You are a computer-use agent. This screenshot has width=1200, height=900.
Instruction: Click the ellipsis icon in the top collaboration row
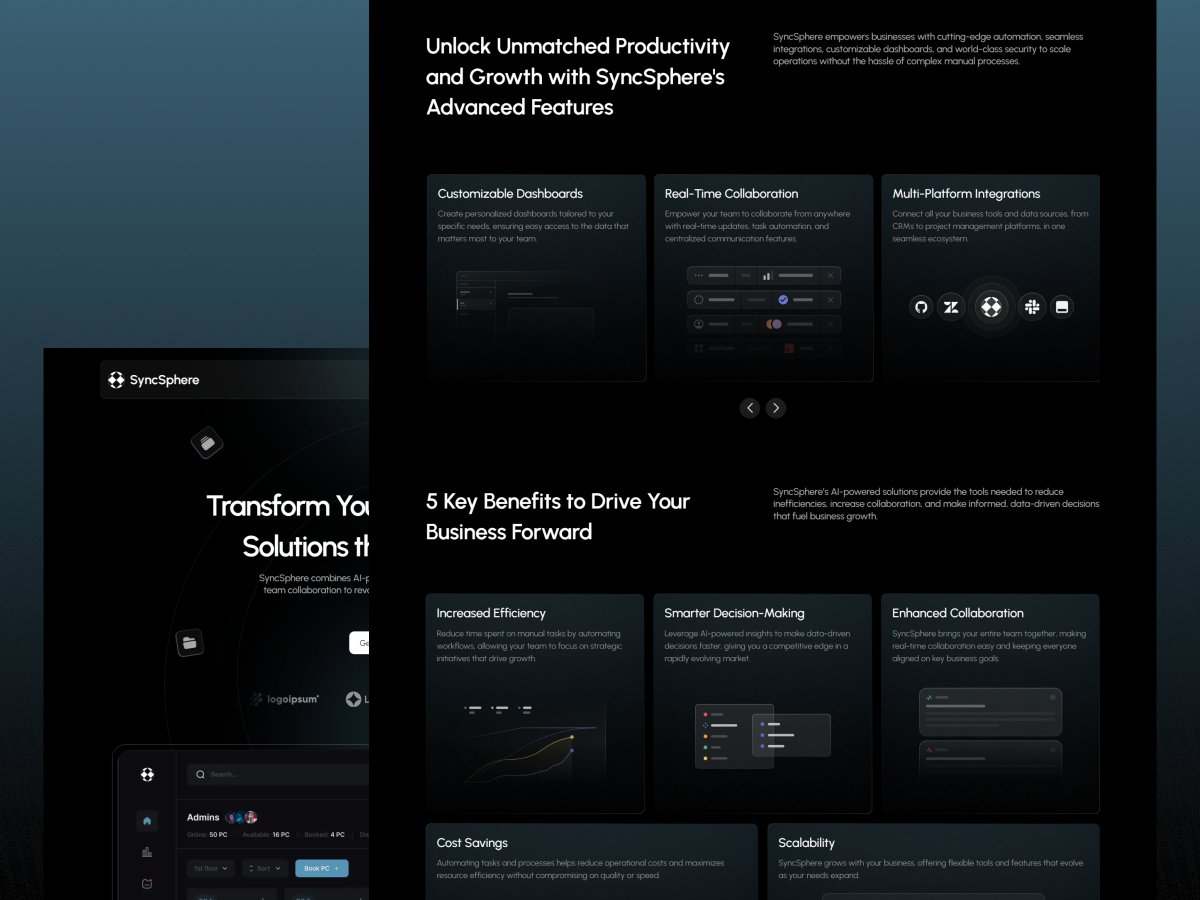click(699, 275)
